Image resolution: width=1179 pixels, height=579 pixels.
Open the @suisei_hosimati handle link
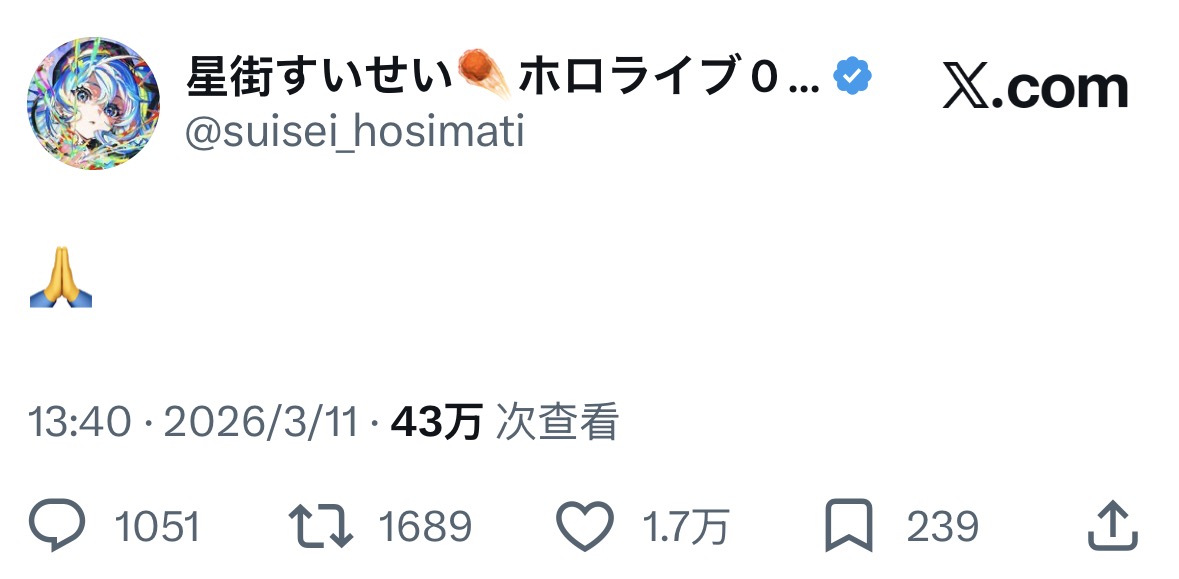(355, 133)
